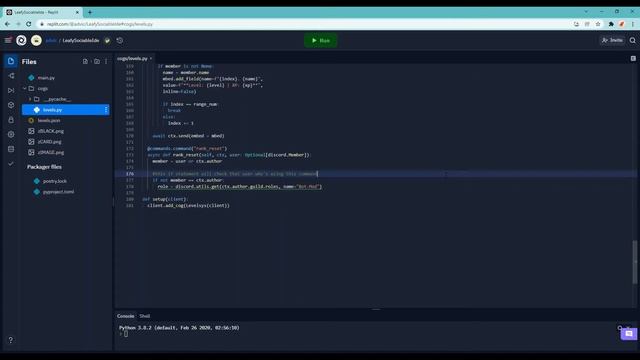This screenshot has width=640, height=360.
Task: Select the Files sidebar icon
Action: pos(11,61)
